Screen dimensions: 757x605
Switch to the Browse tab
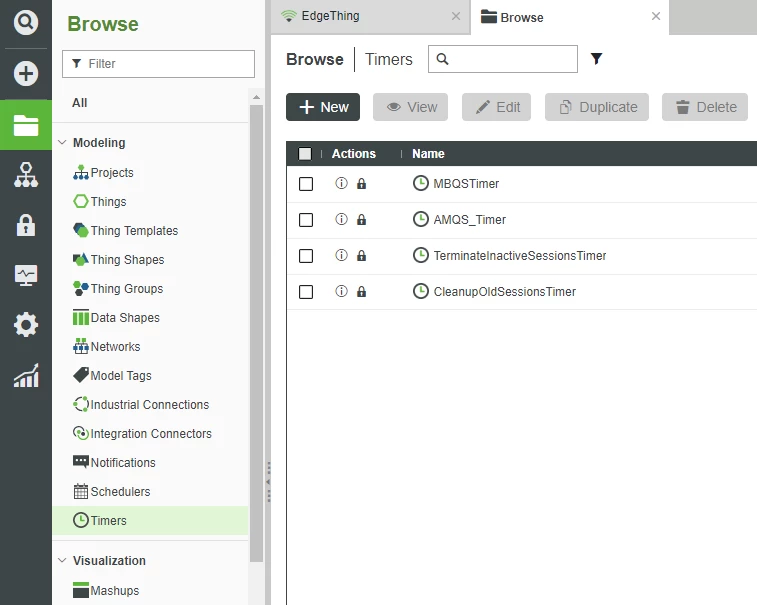(x=570, y=17)
